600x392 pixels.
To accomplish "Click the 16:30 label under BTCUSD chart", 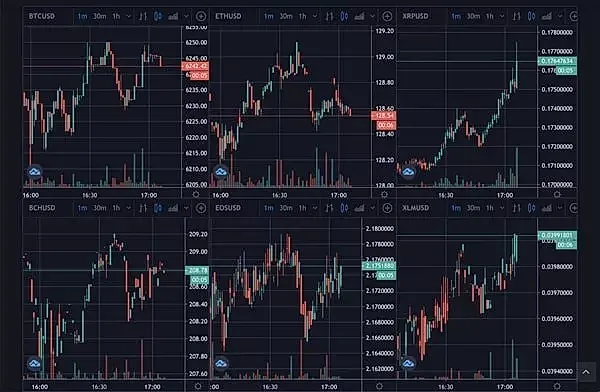I will point(90,195).
